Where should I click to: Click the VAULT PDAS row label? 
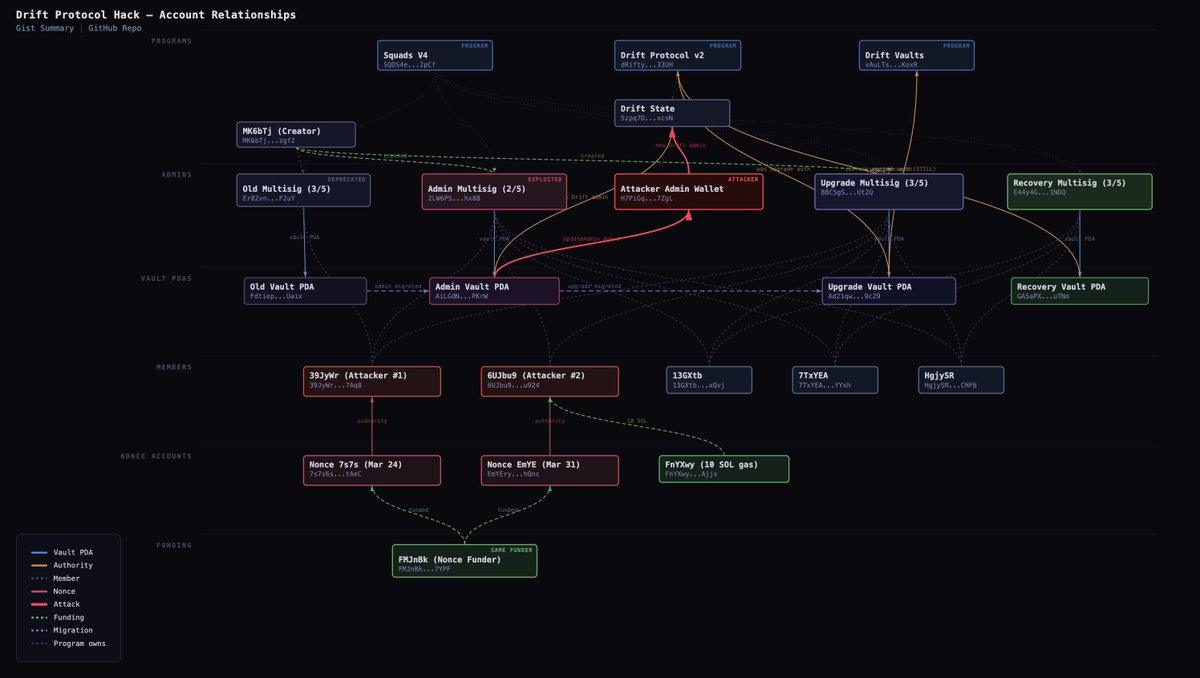167,278
